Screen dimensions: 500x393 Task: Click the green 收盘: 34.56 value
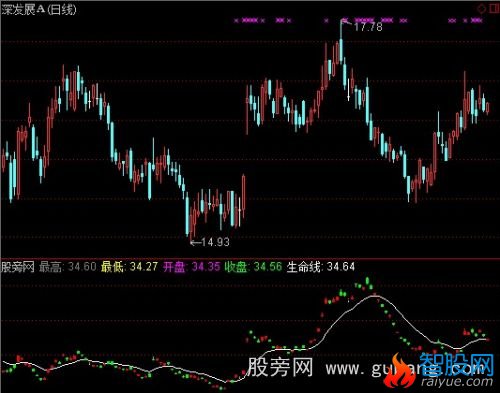pos(253,267)
